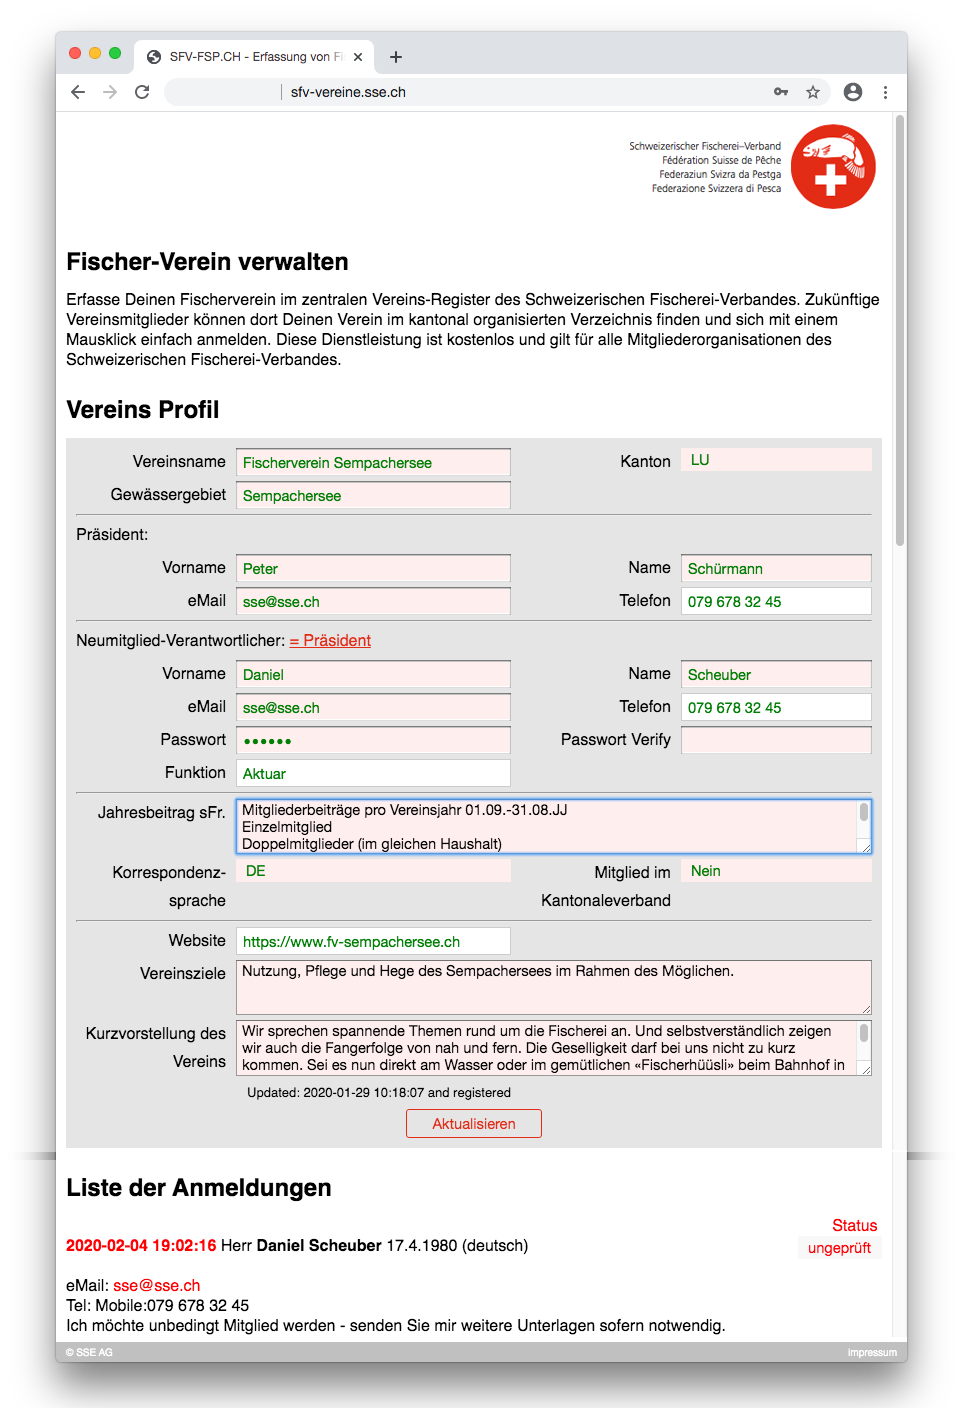Click the Vereinsname text field

click(x=373, y=463)
